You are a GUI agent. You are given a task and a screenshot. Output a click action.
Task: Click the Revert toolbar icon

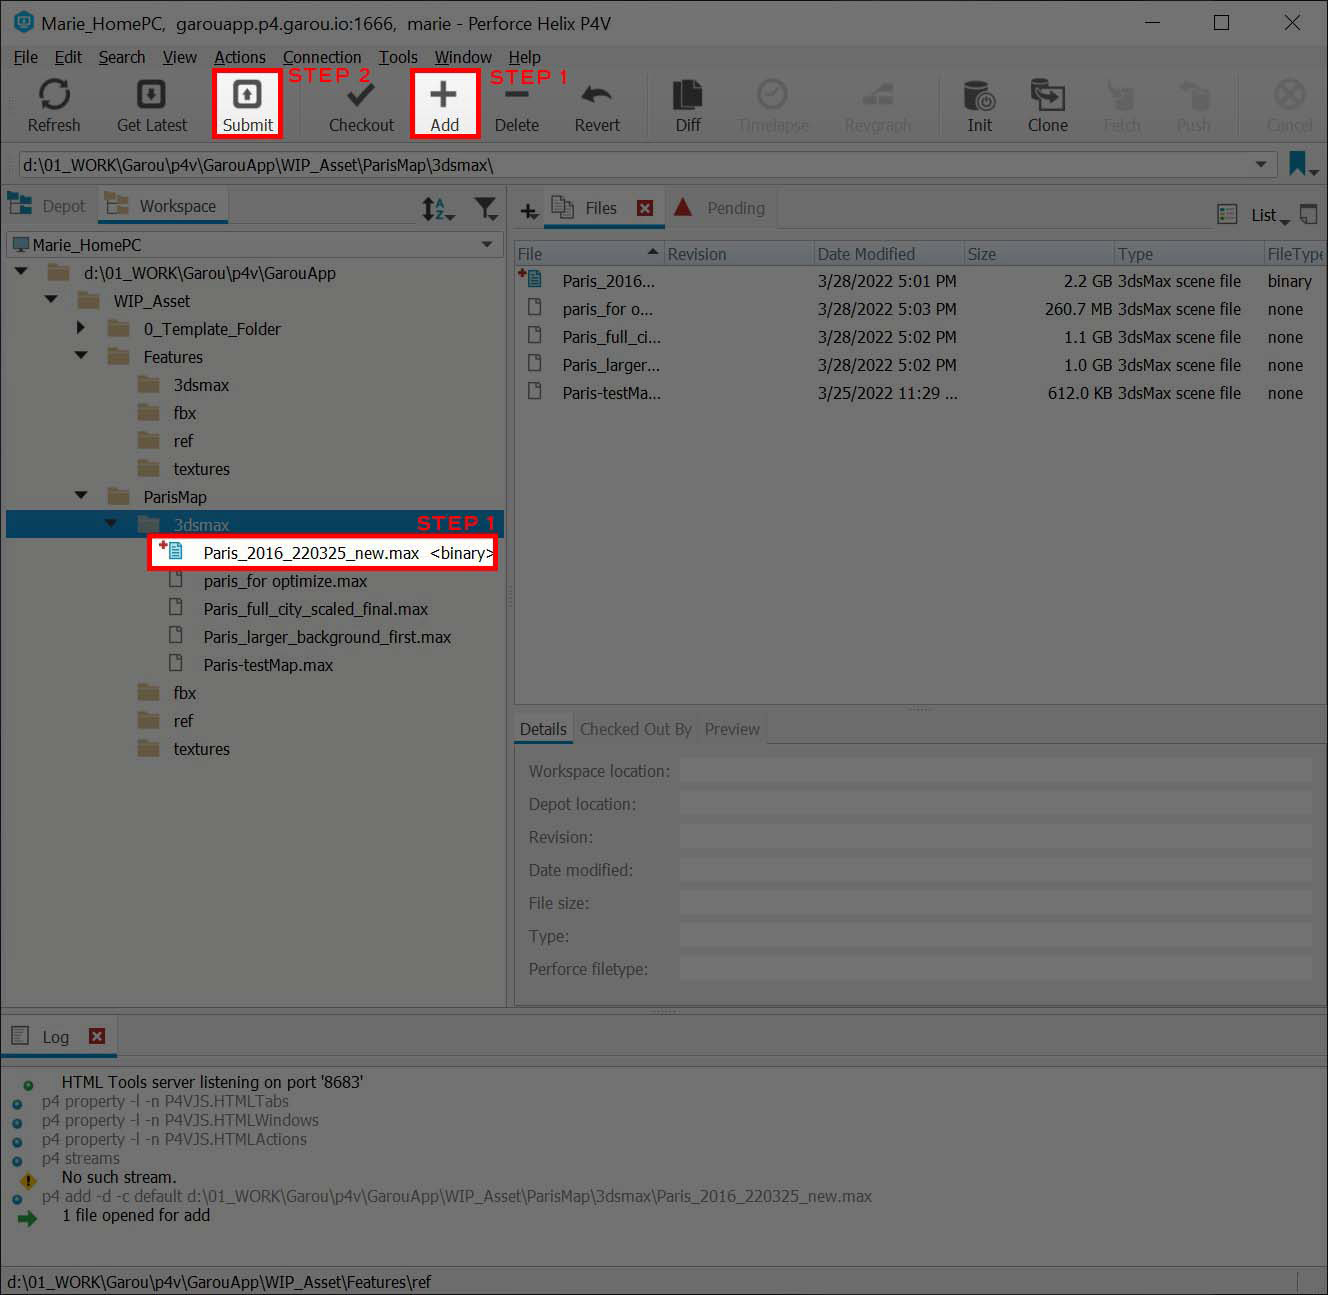click(x=597, y=105)
